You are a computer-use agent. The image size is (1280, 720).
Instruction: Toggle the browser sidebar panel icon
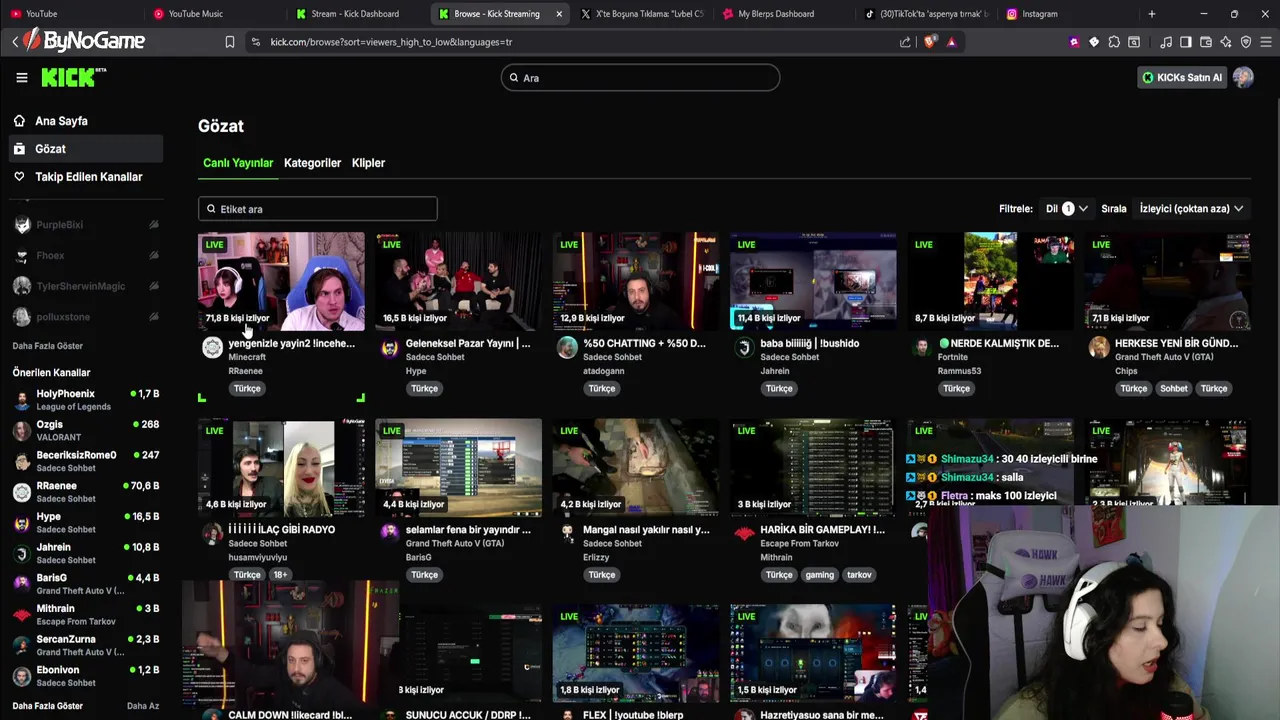tap(1186, 42)
